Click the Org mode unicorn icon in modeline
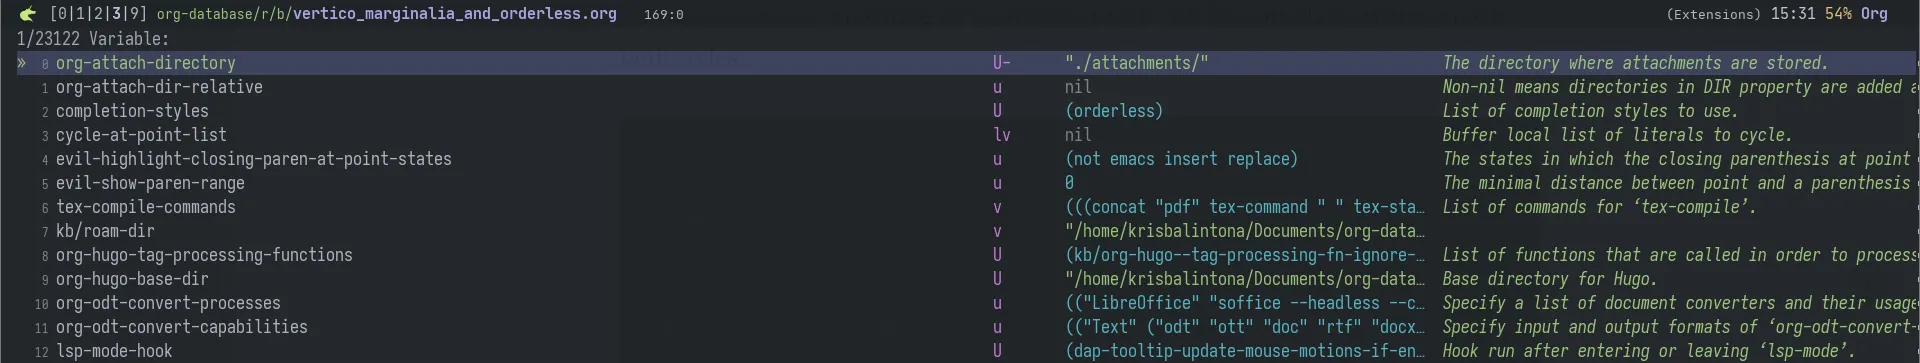Viewport: 1920px width, 363px height. (x=29, y=14)
